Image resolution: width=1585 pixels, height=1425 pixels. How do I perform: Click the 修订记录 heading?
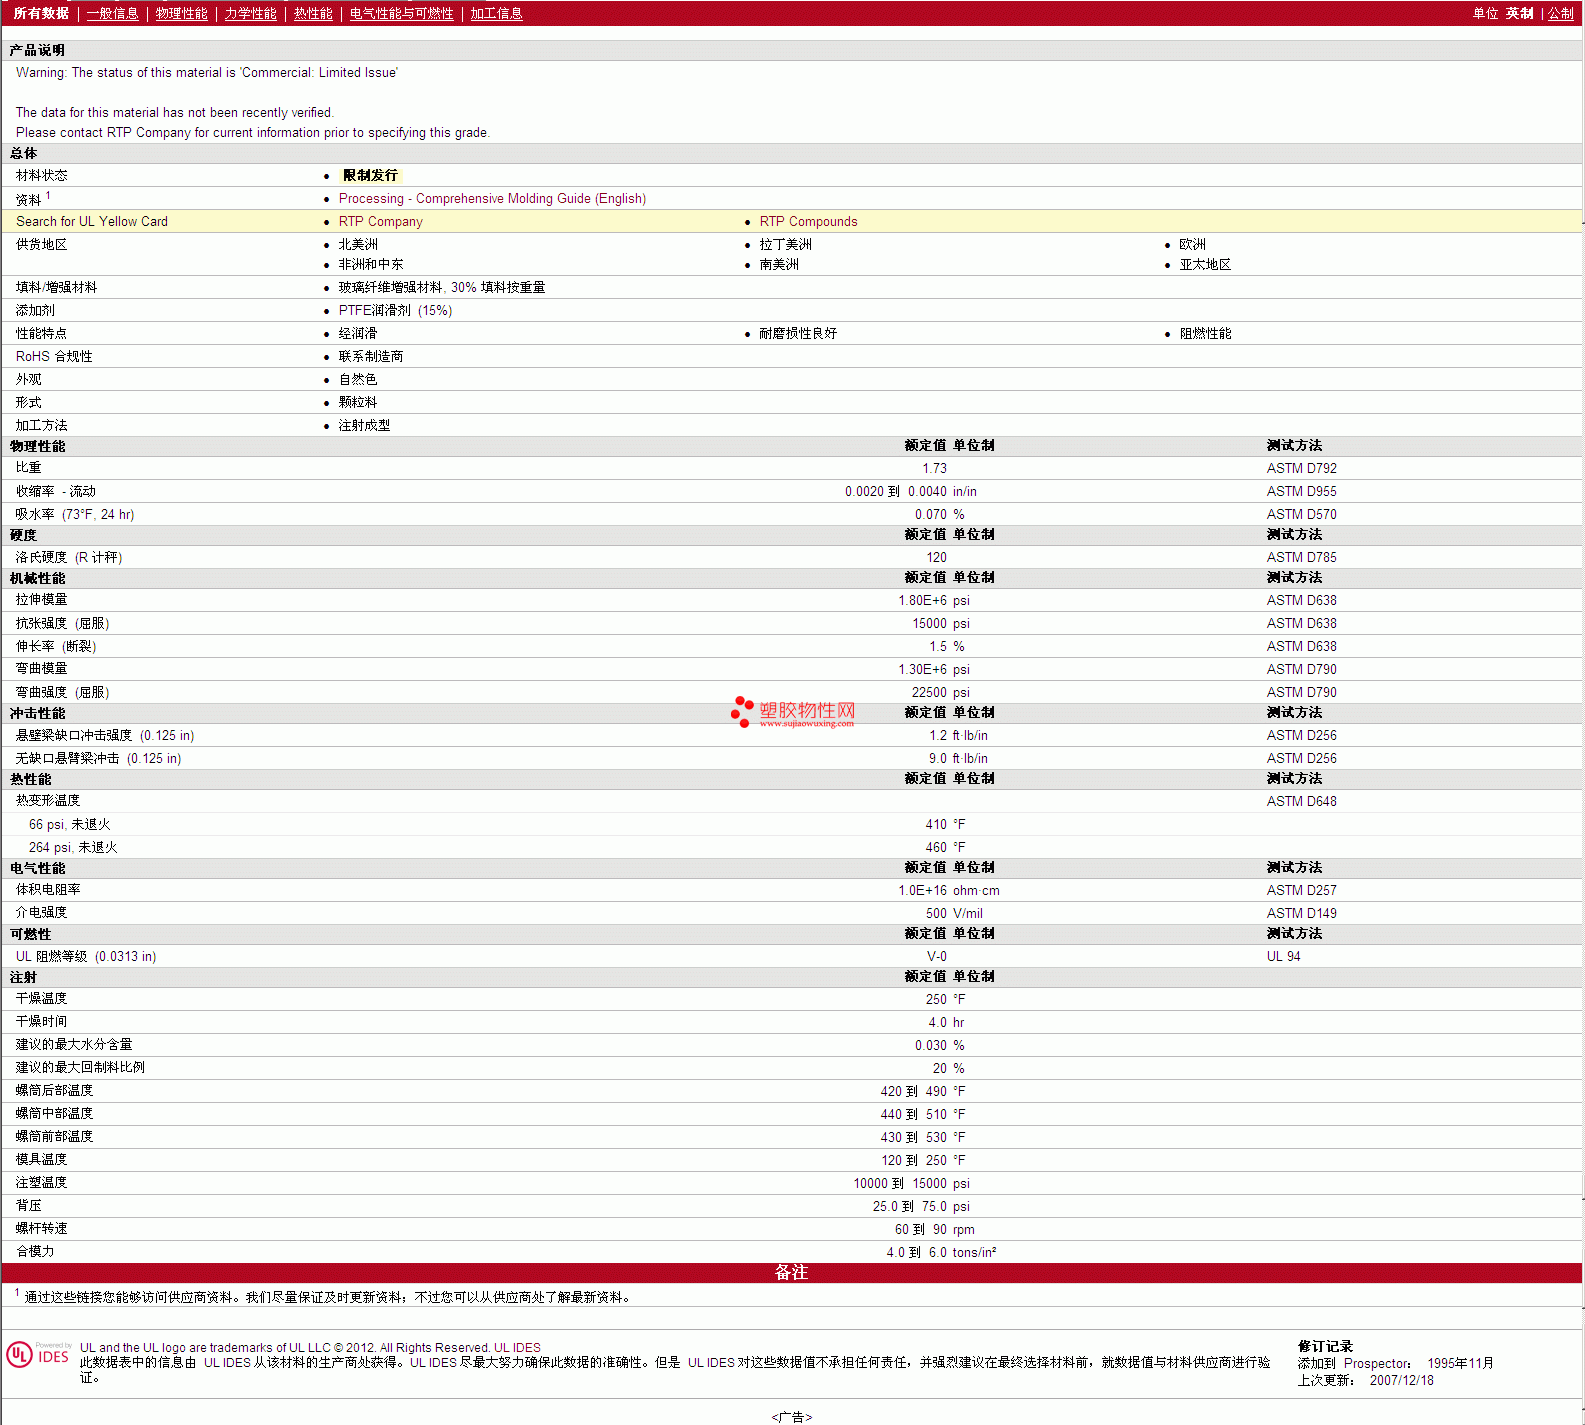(x=1325, y=1346)
